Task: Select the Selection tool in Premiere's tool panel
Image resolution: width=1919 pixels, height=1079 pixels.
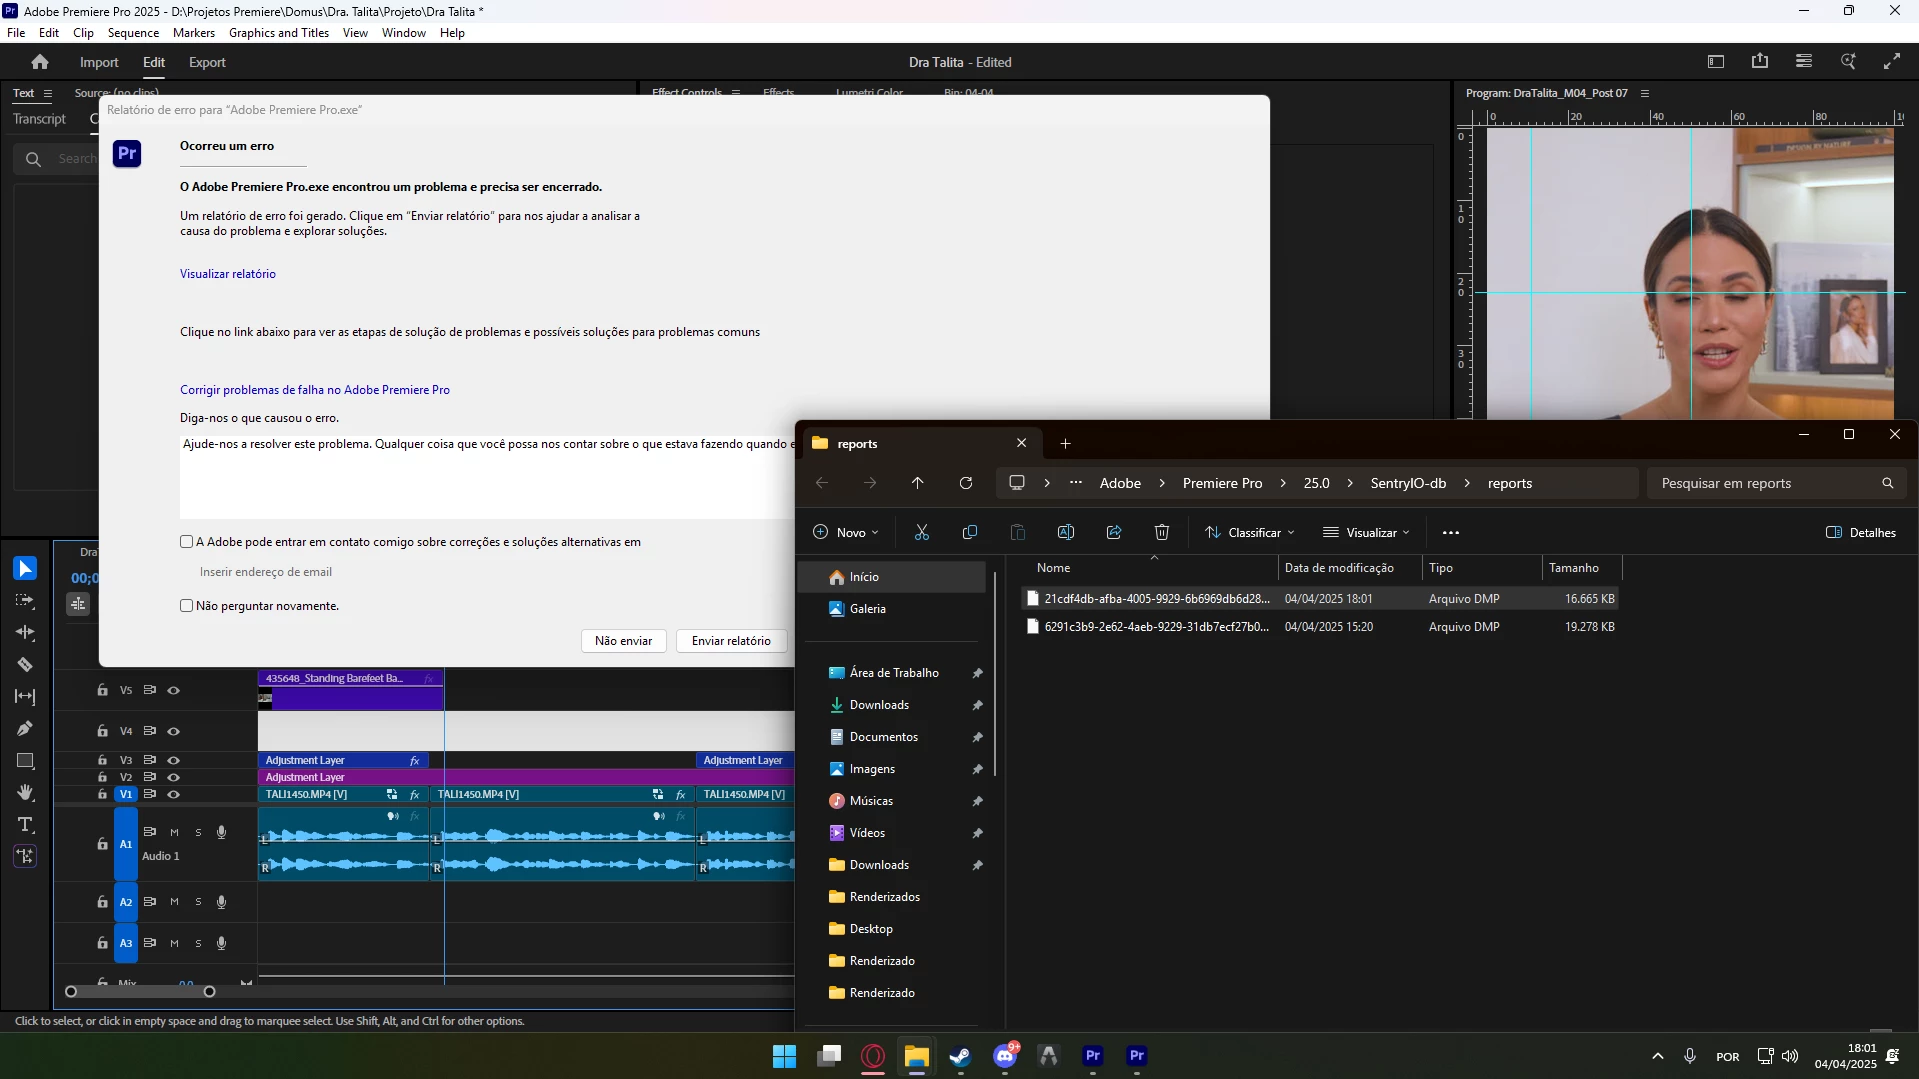Action: [25, 569]
